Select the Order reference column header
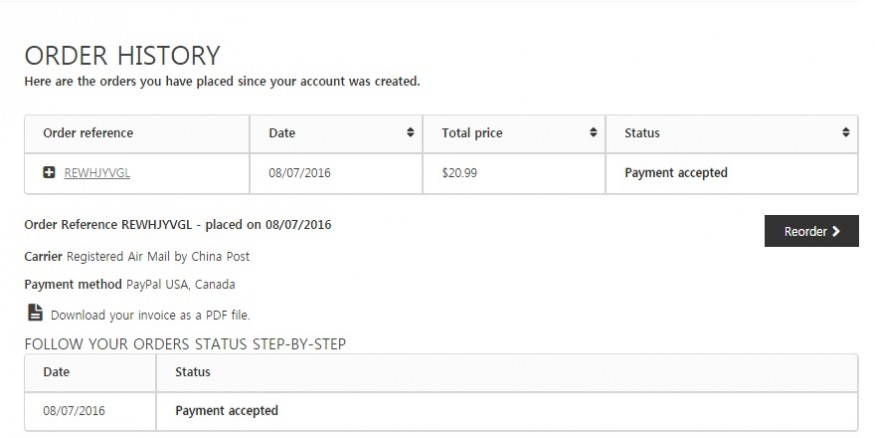Viewport: 875px width, 438px height. [x=137, y=134]
